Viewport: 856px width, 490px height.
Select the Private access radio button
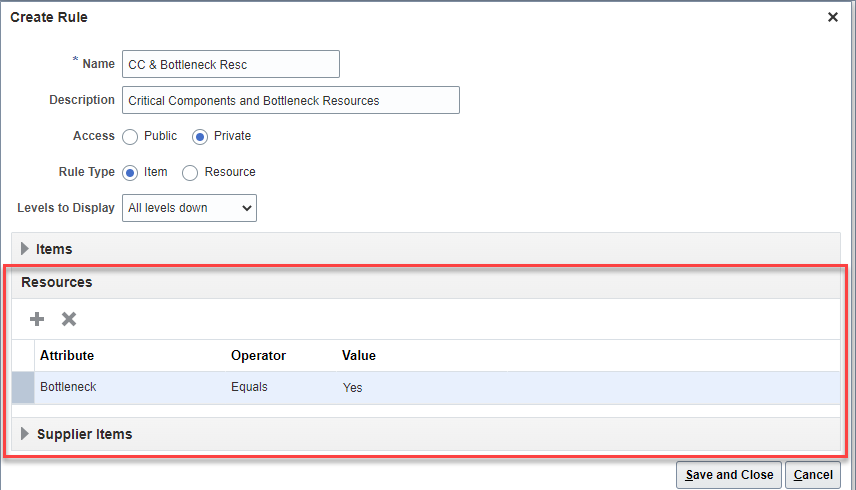tap(199, 136)
